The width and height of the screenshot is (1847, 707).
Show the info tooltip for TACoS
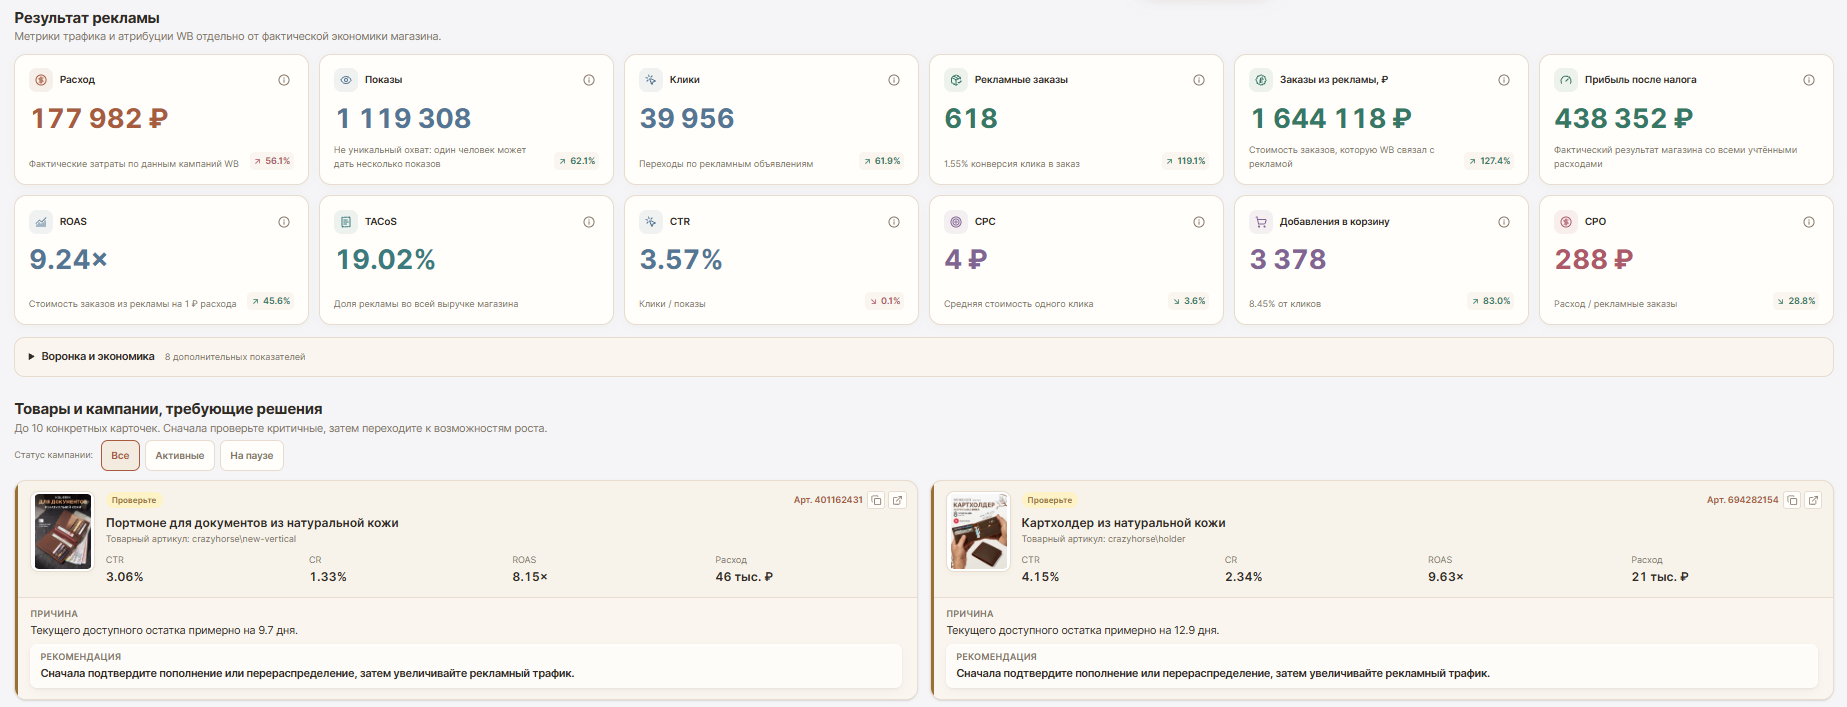[589, 222]
